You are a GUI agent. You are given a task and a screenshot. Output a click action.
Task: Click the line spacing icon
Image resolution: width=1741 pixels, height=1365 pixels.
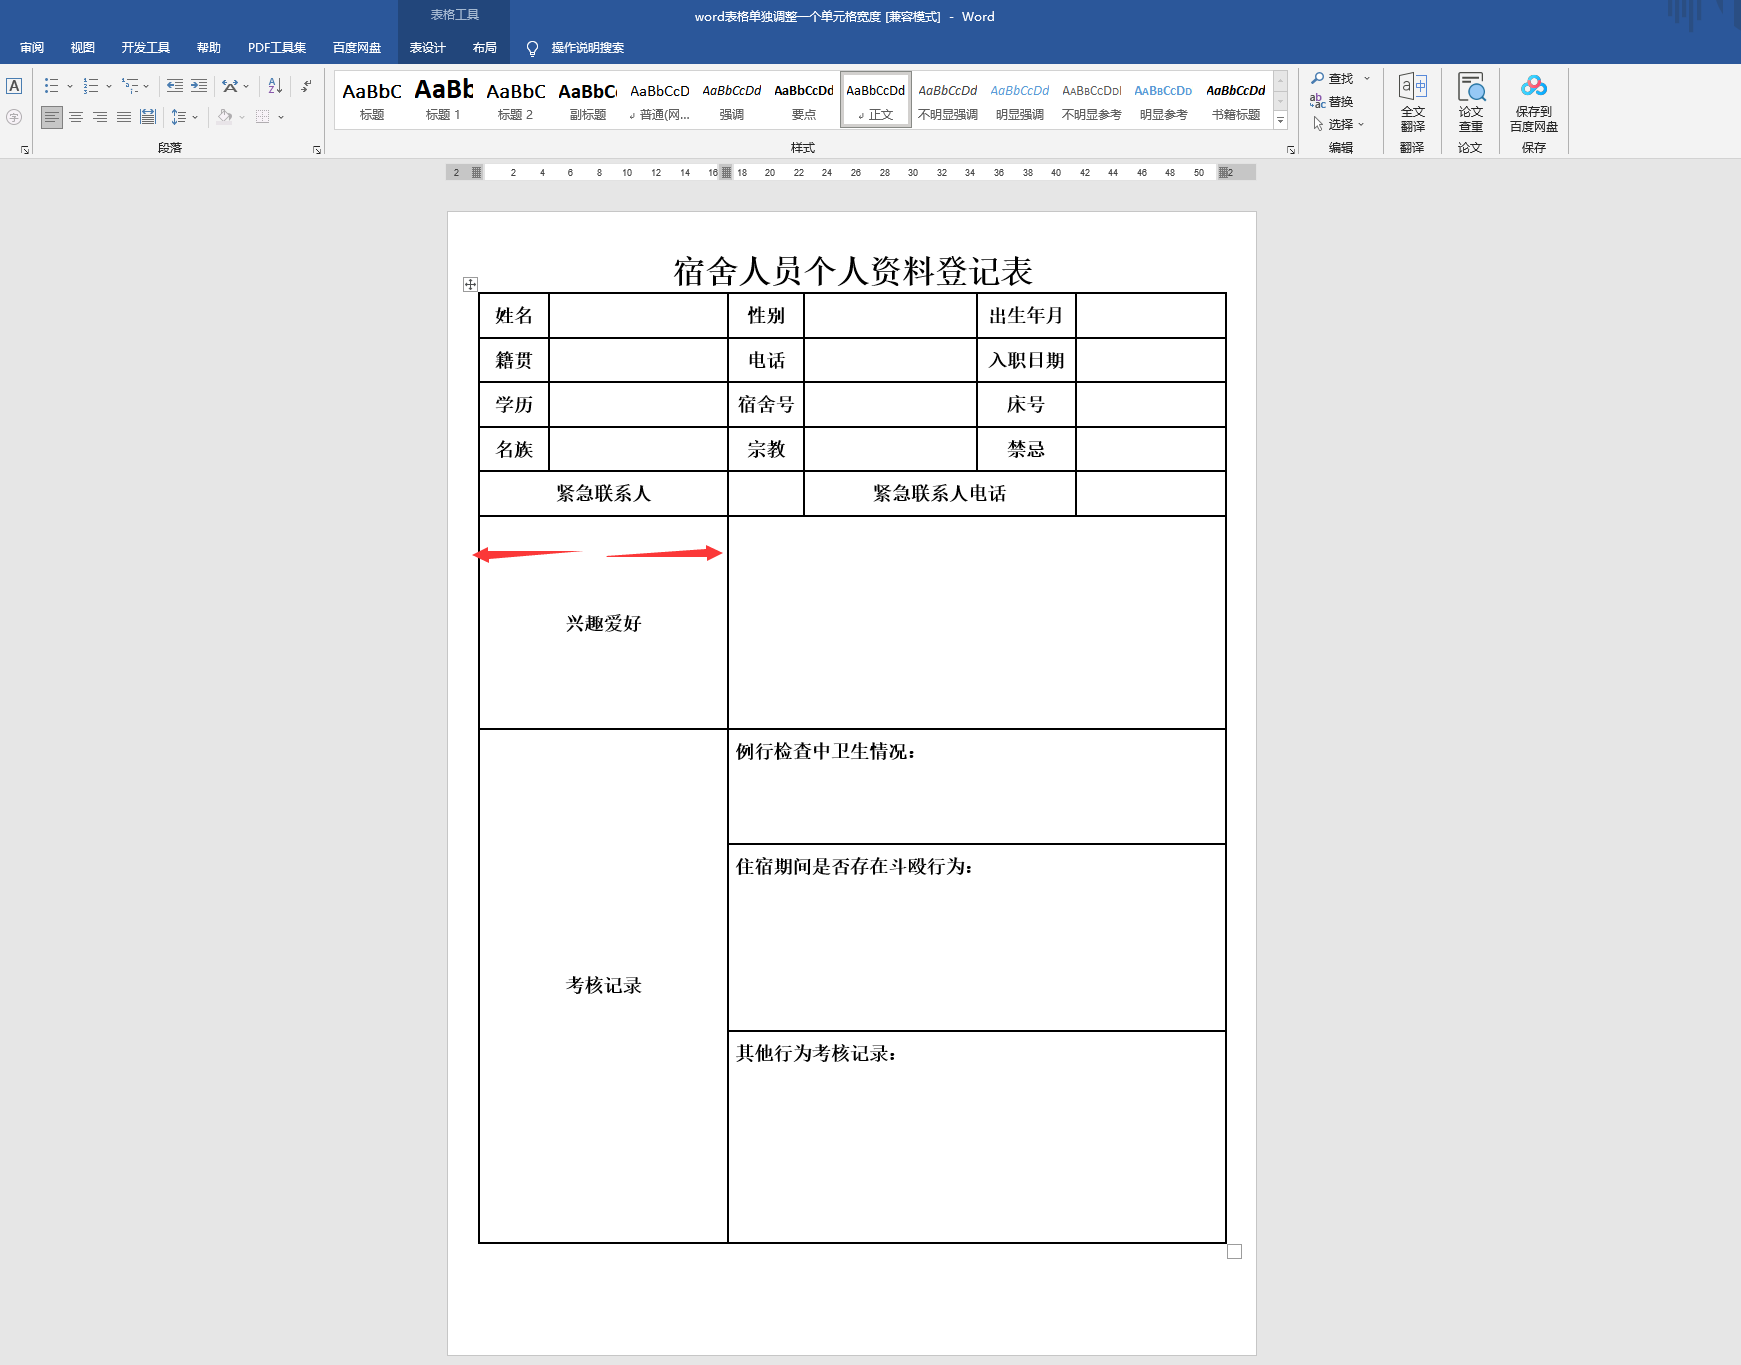point(179,117)
